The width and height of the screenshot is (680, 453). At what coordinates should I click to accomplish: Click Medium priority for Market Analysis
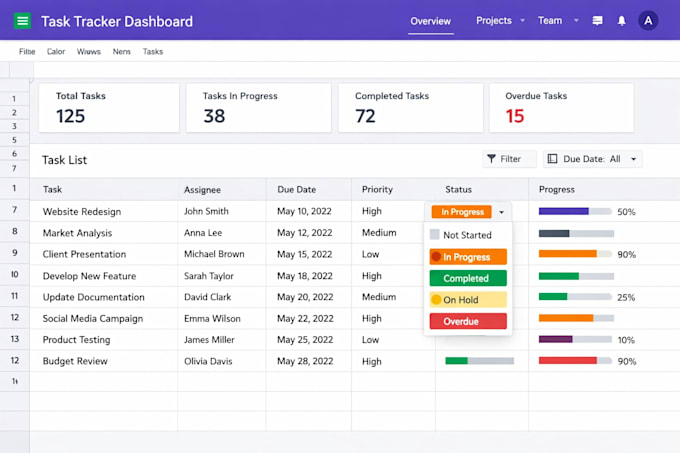click(379, 233)
